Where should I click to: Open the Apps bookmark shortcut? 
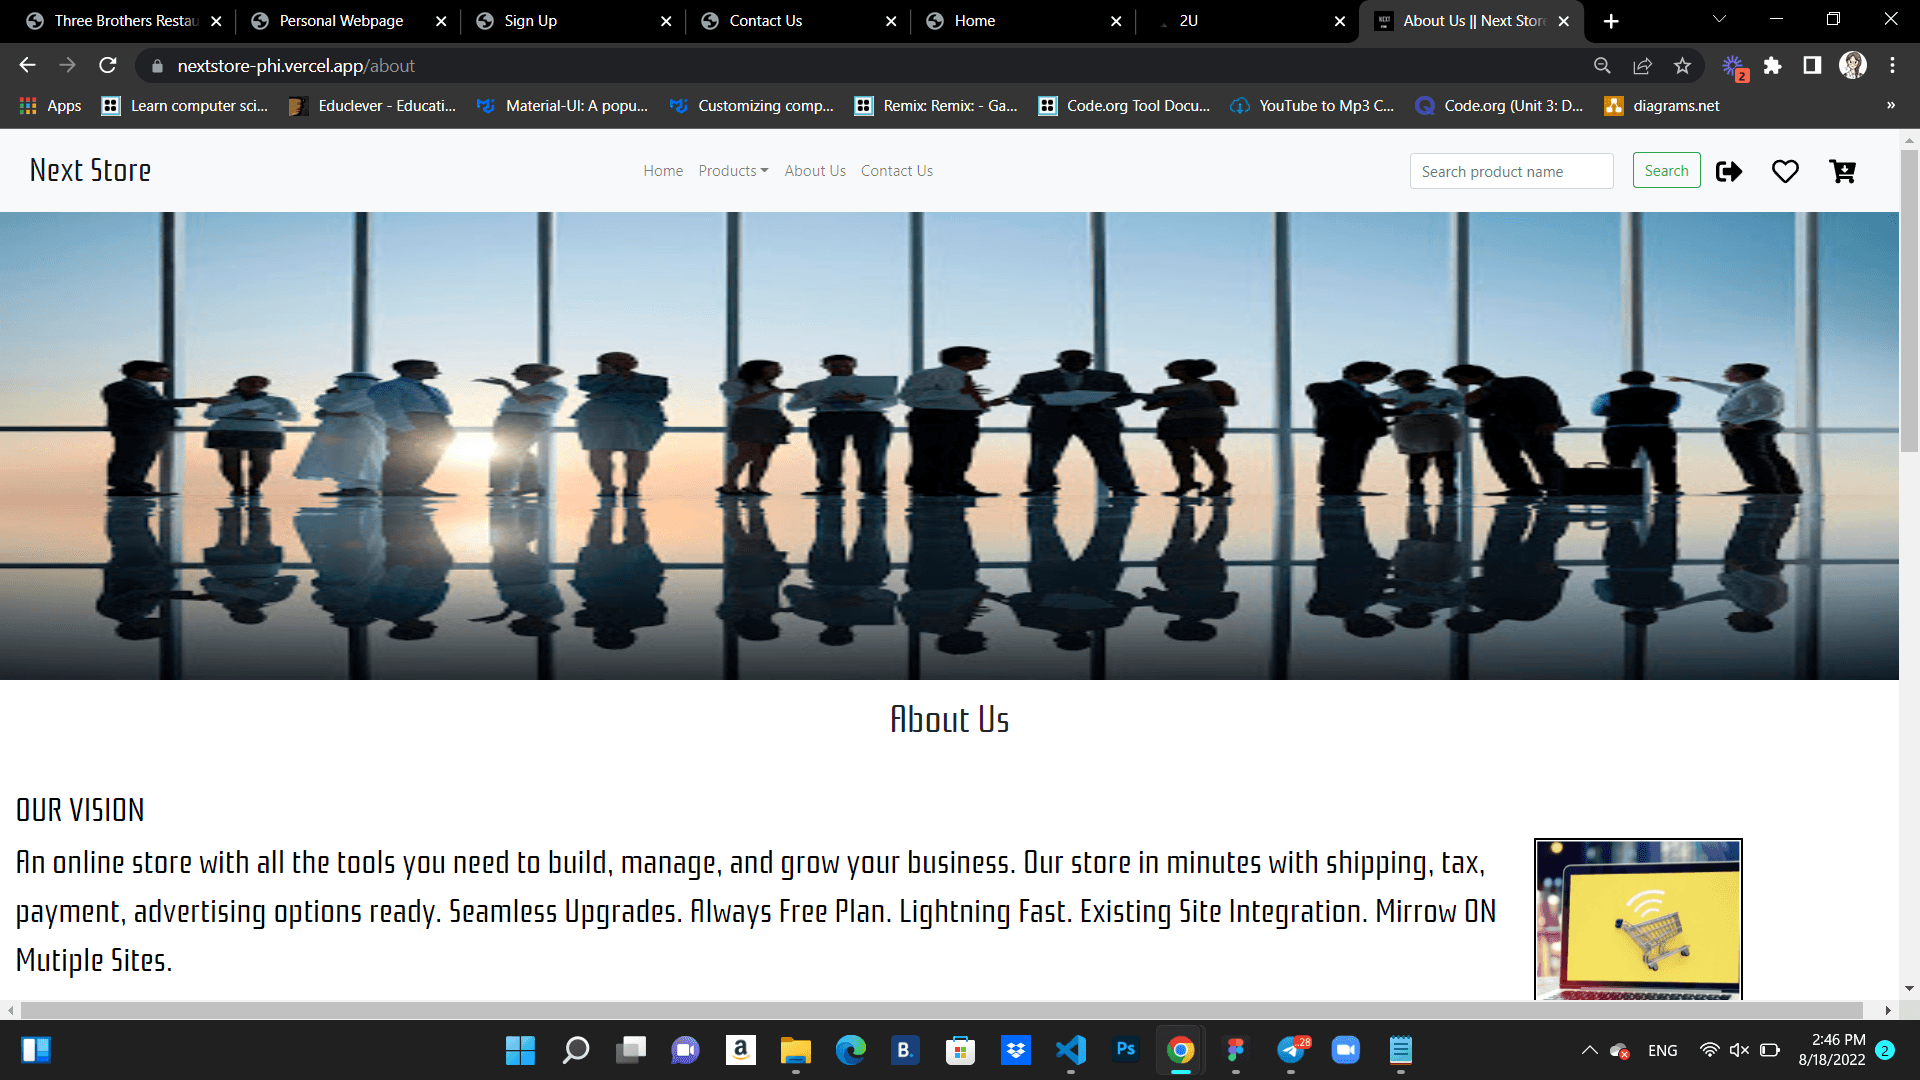tap(50, 105)
